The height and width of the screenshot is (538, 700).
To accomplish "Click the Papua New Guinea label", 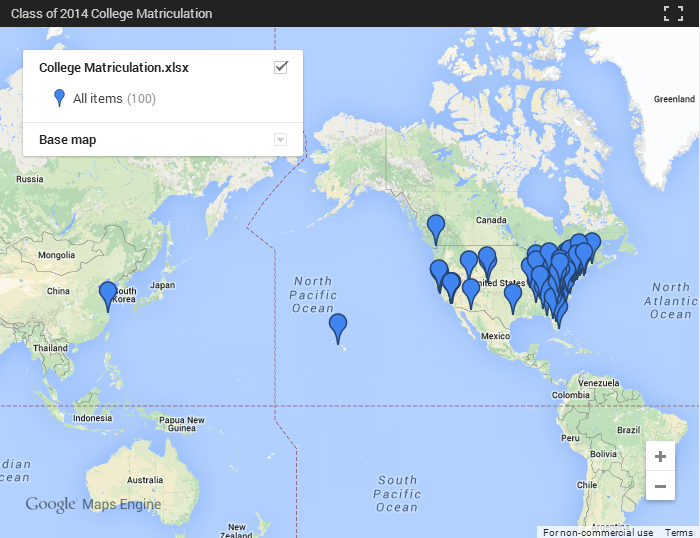I will pyautogui.click(x=182, y=424).
